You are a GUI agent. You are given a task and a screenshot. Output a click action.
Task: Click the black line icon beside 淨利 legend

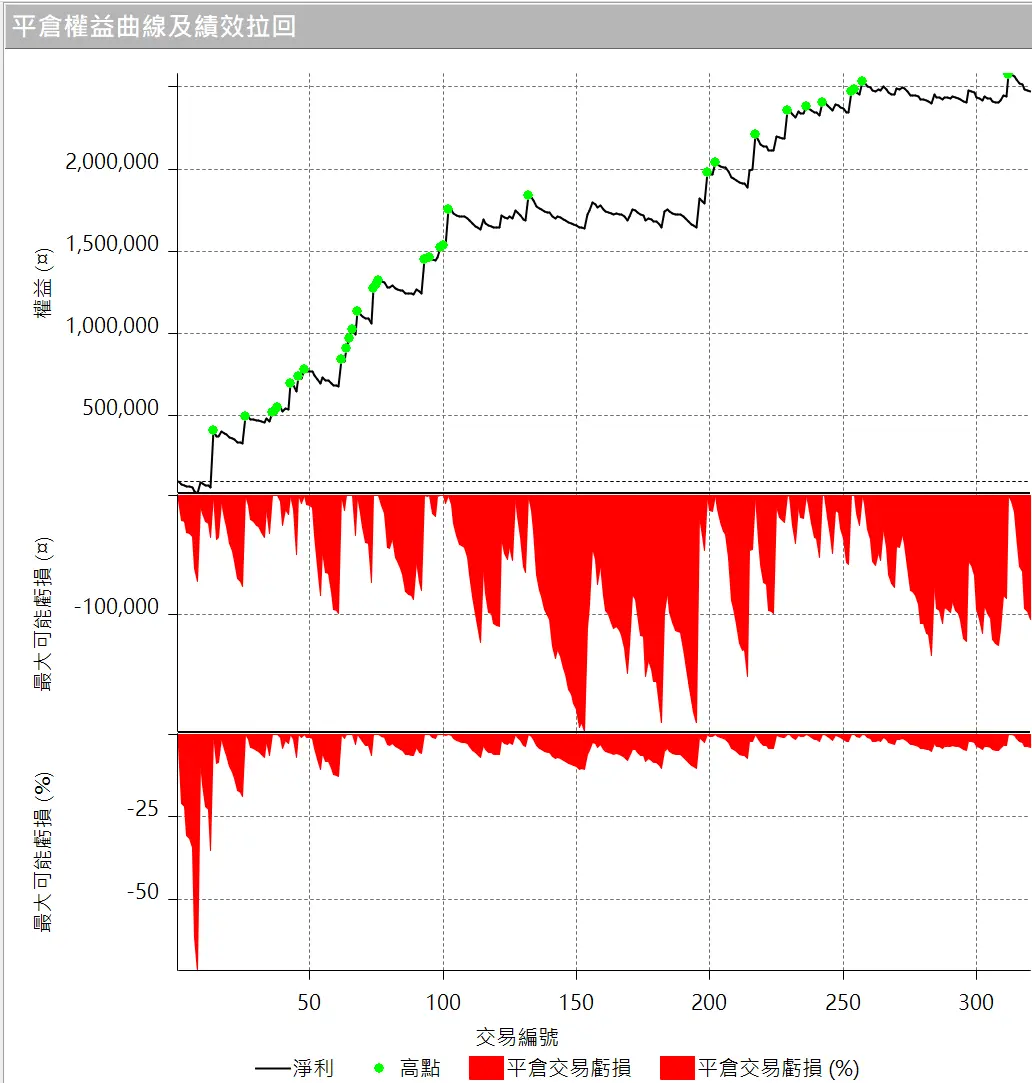(272, 1068)
